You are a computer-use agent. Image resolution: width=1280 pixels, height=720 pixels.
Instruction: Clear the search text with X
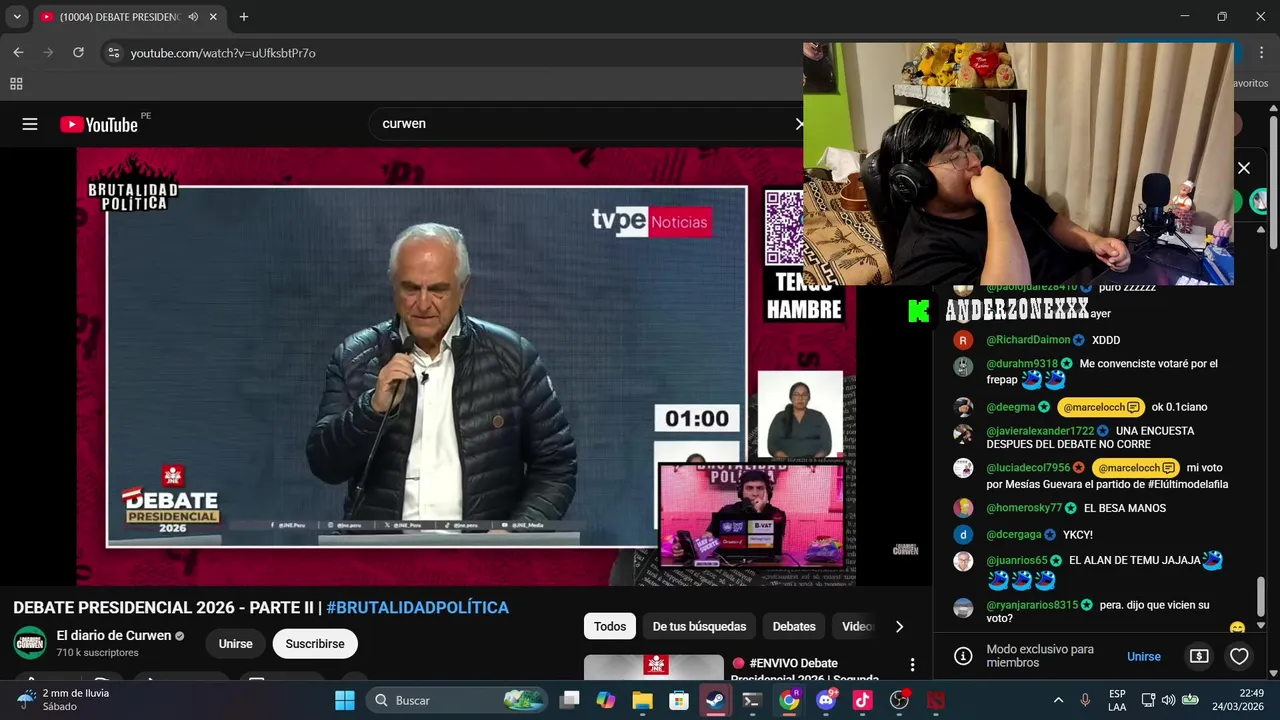point(799,124)
